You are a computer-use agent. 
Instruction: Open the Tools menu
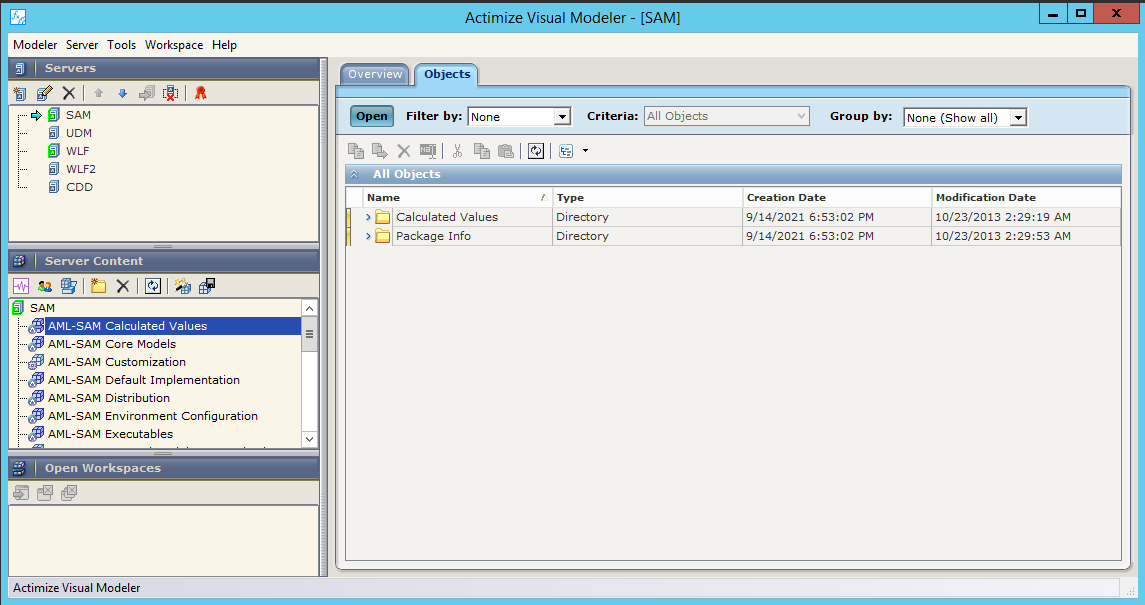coord(121,45)
